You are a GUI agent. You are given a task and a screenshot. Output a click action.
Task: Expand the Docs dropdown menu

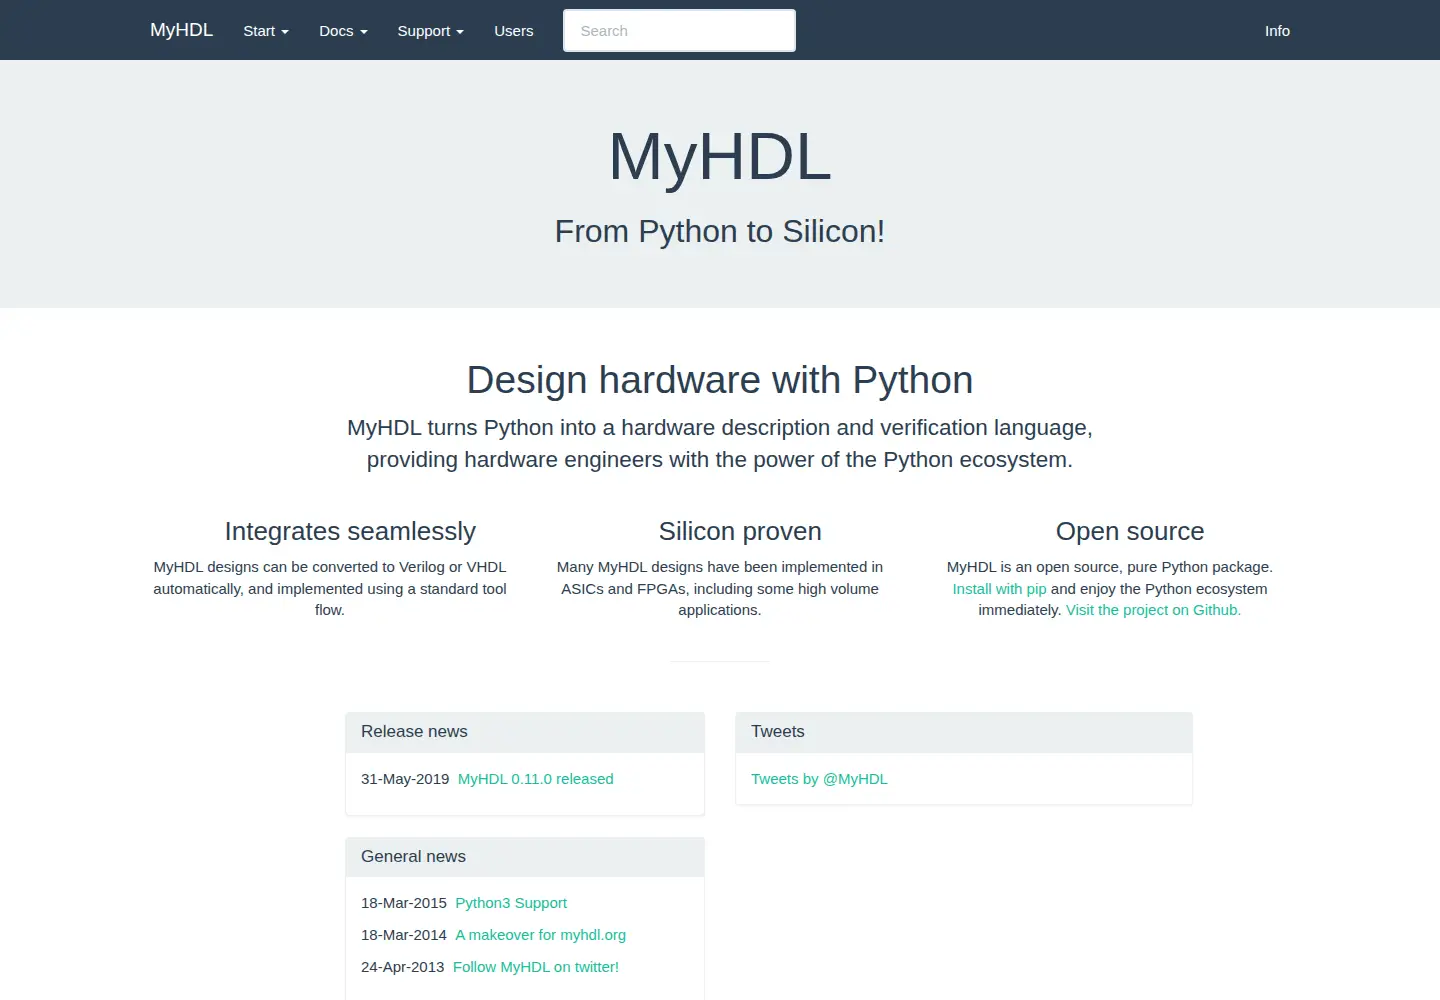click(x=343, y=31)
